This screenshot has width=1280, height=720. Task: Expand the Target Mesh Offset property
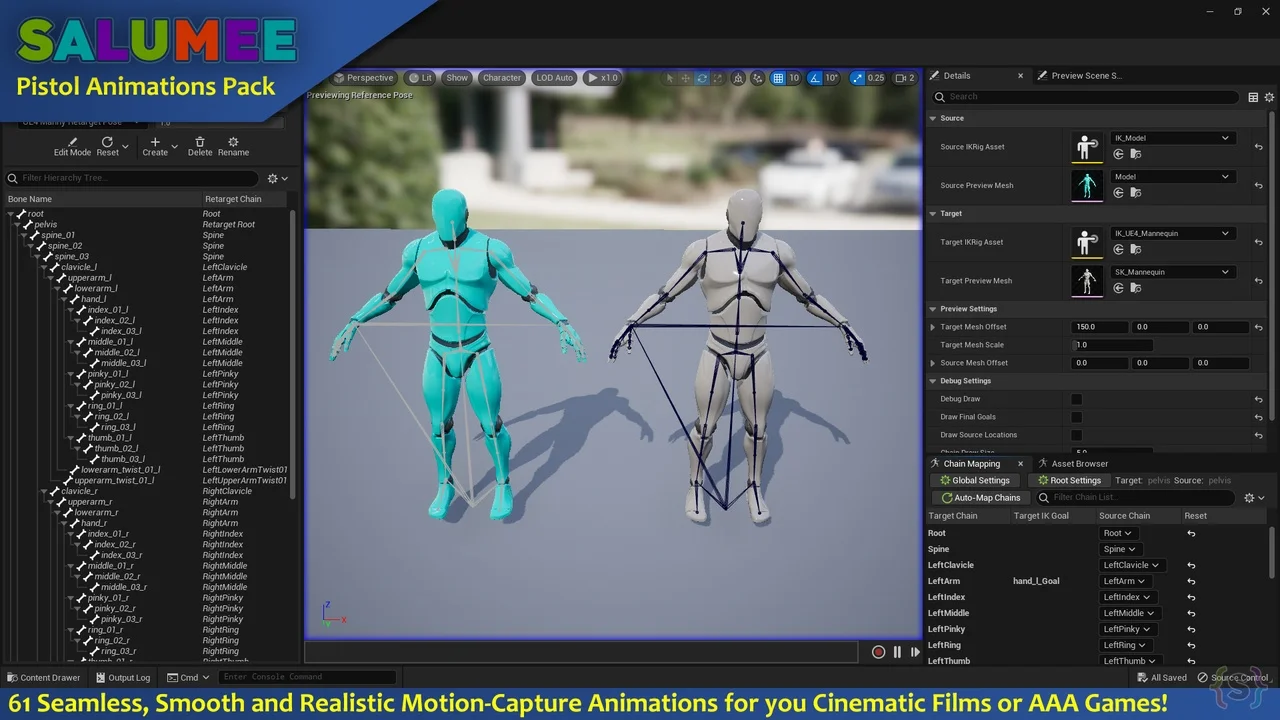coord(933,327)
